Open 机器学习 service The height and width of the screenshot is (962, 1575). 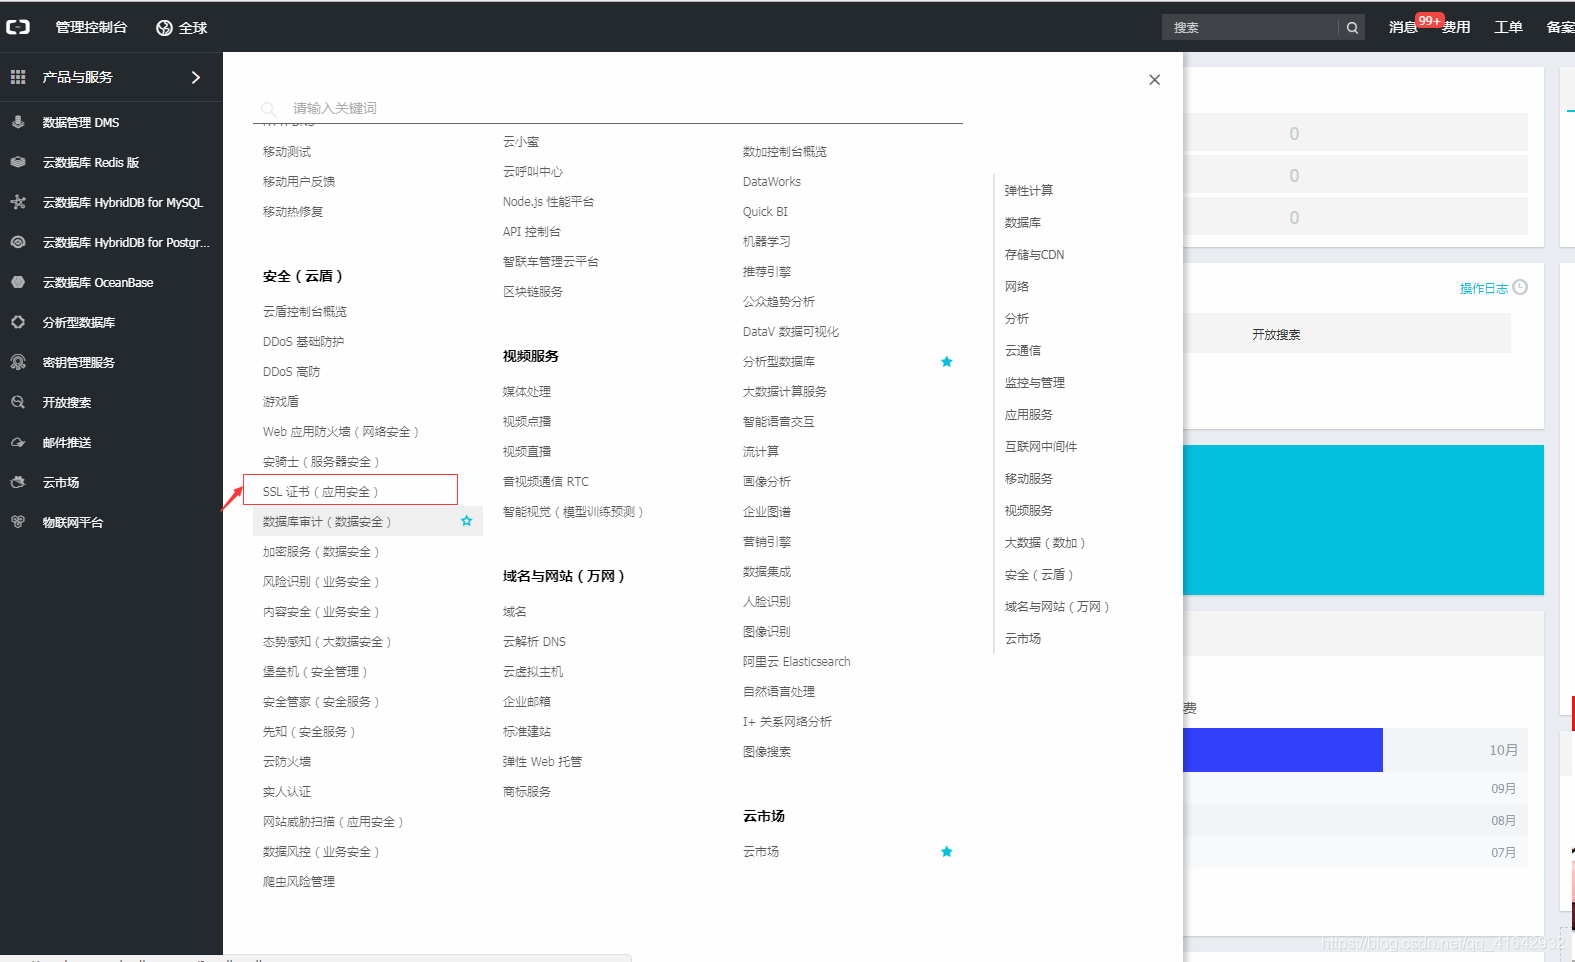(766, 241)
